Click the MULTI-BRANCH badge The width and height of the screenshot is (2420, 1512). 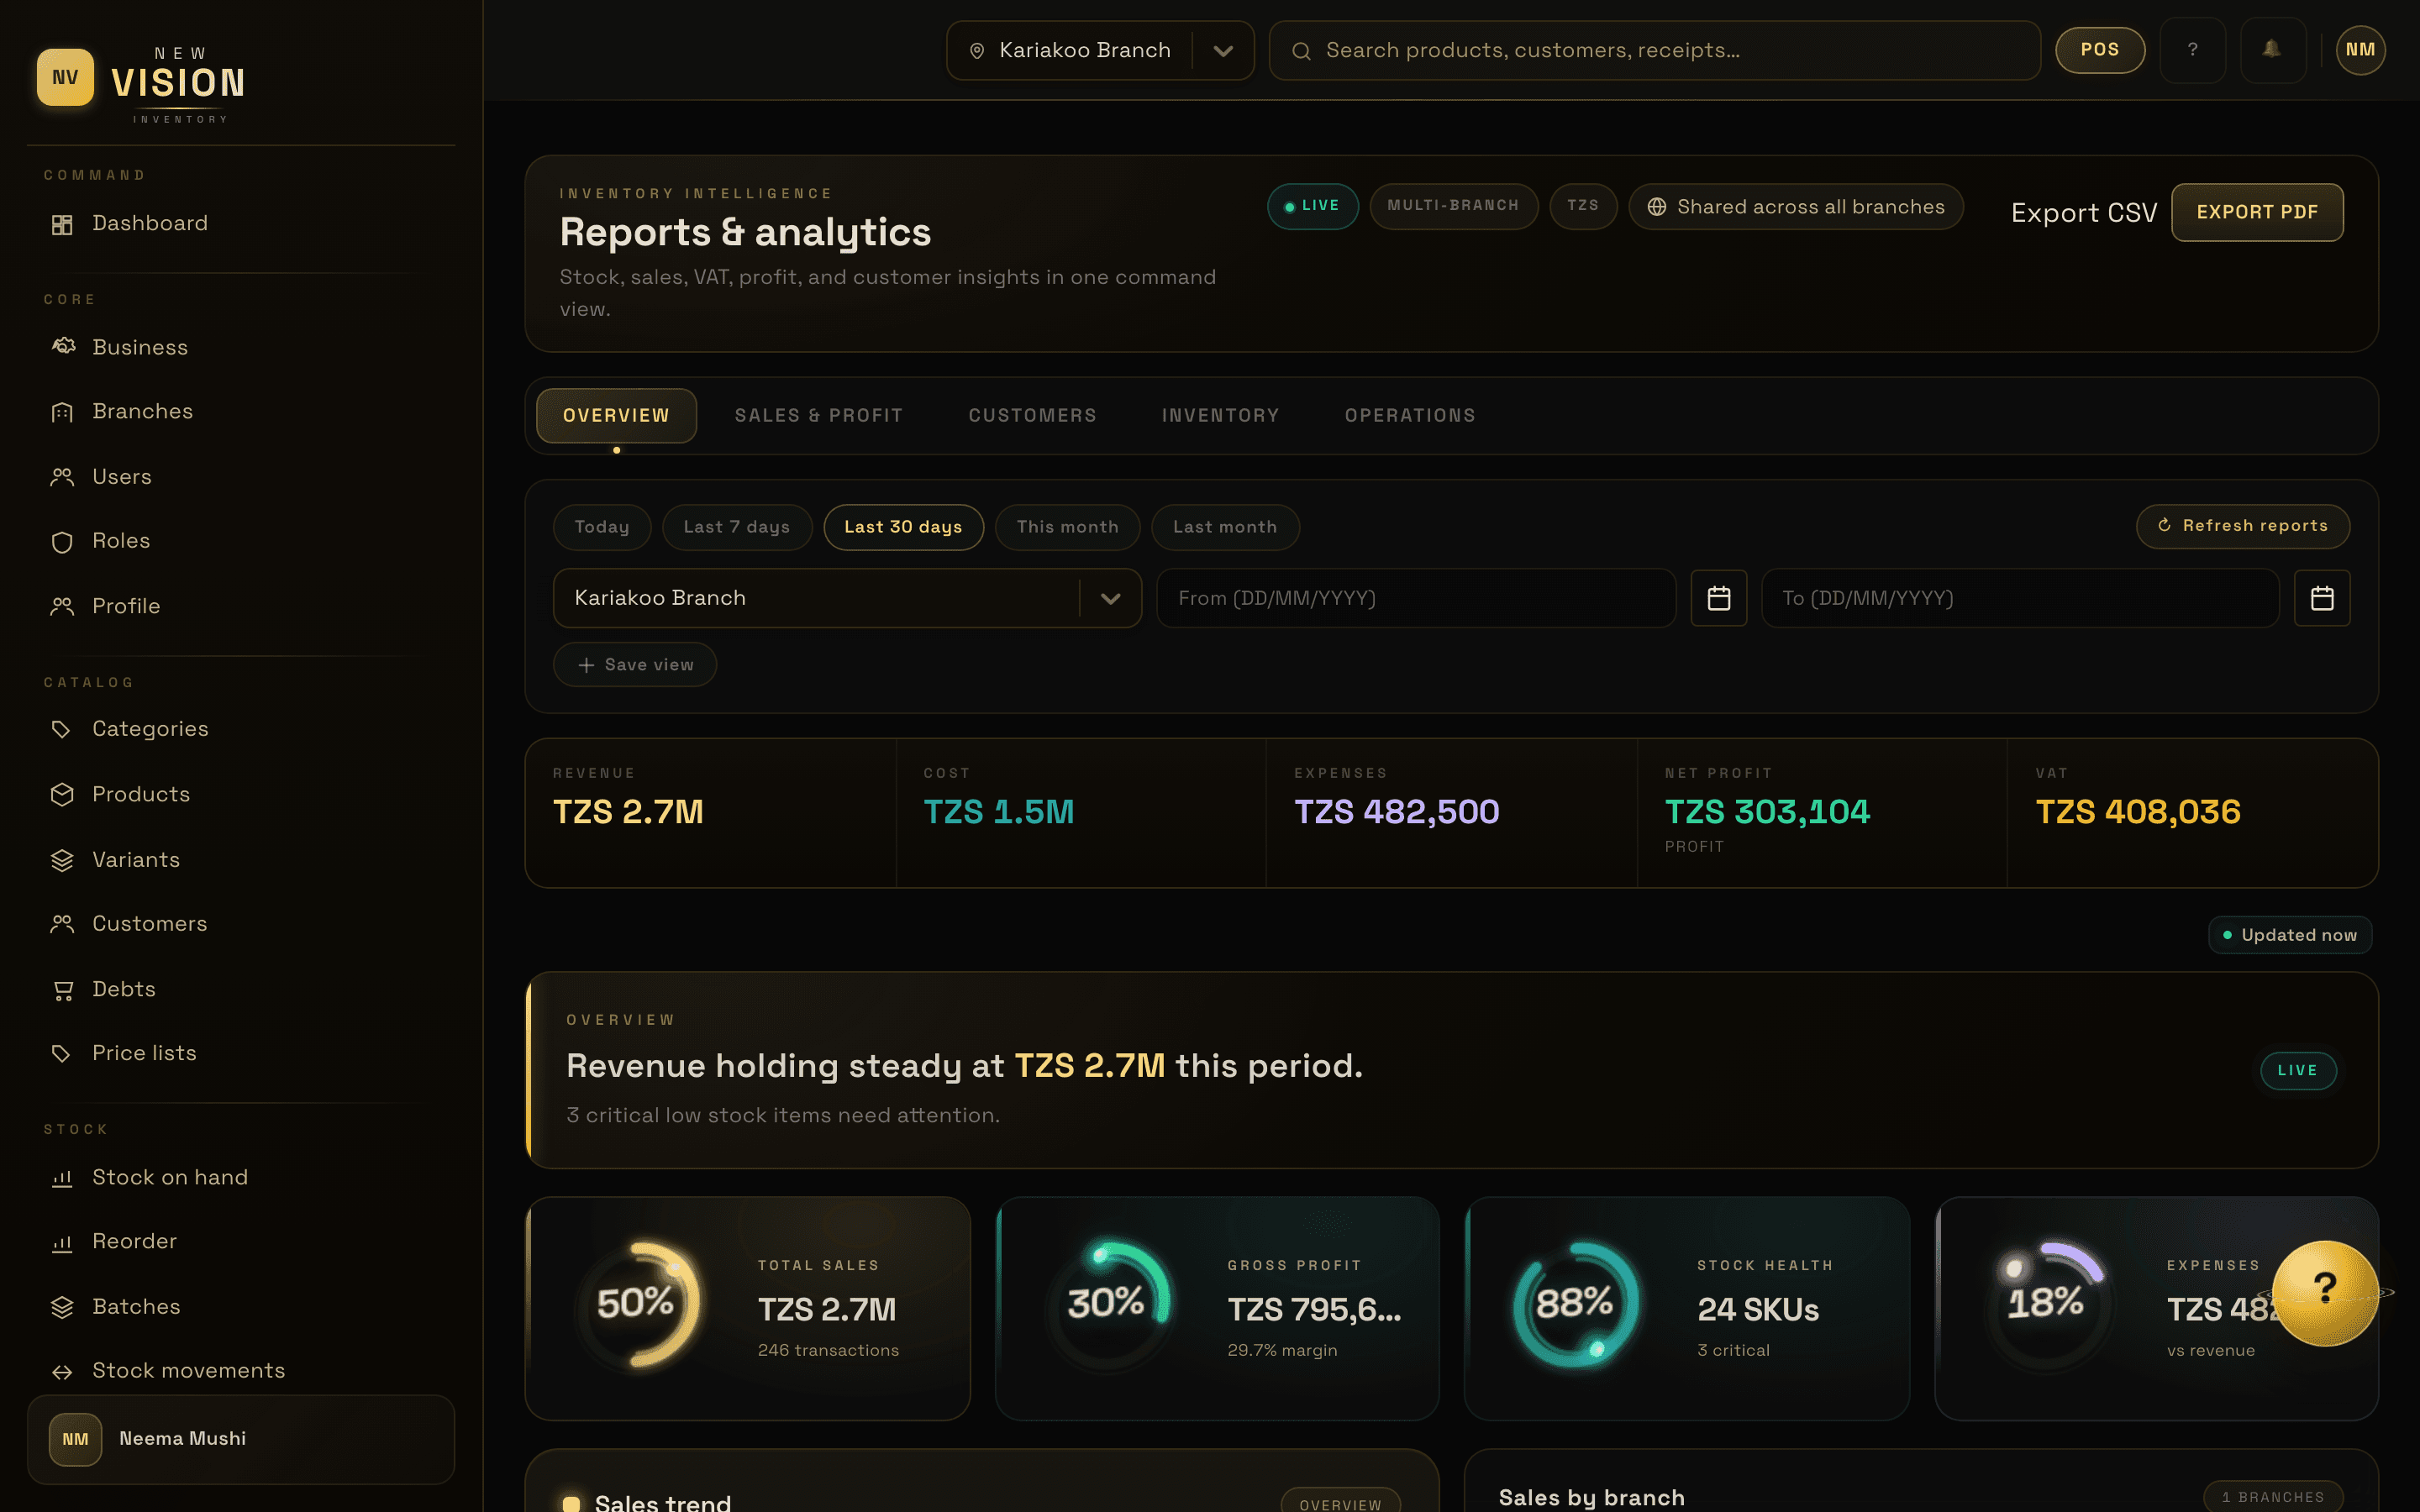click(1453, 206)
